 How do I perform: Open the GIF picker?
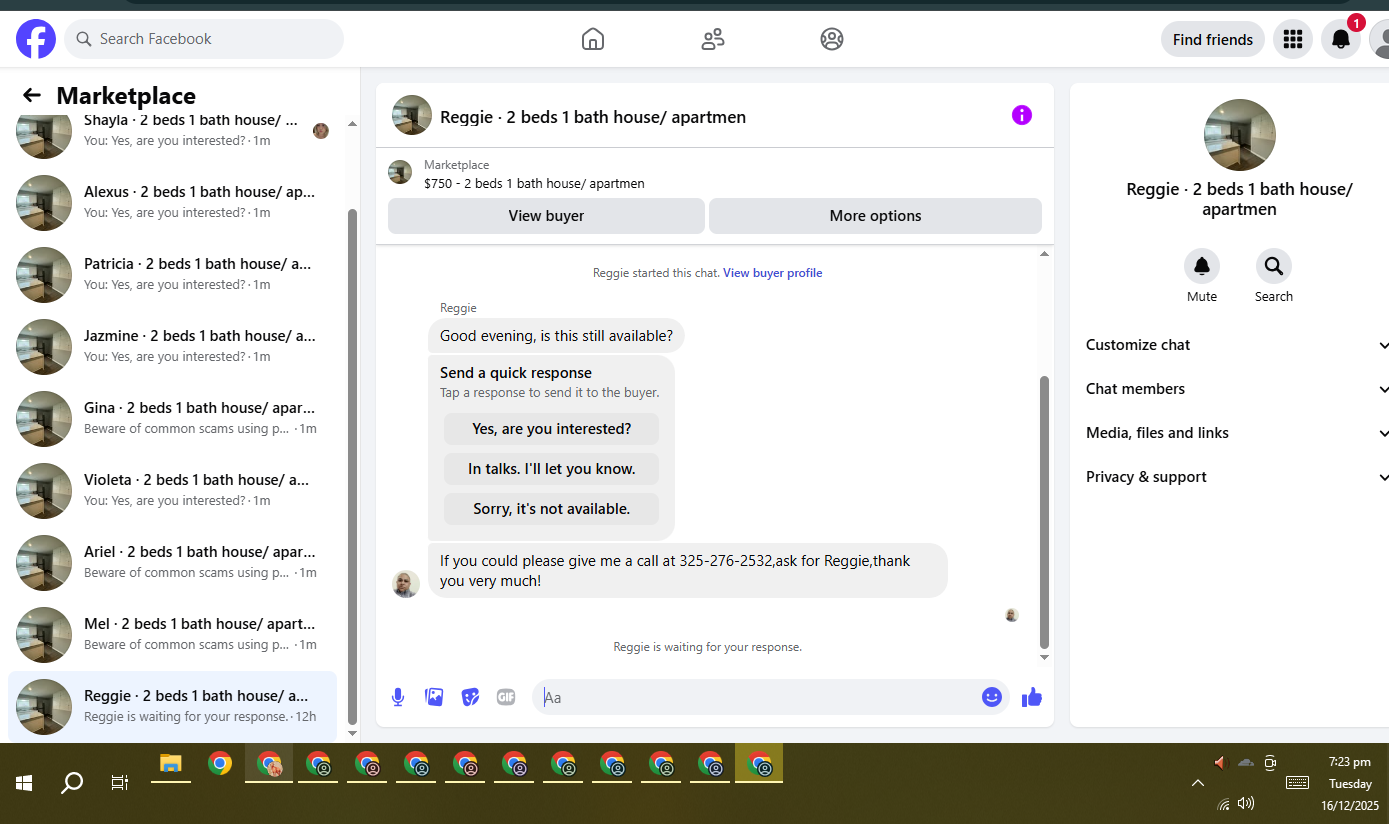[x=506, y=697]
